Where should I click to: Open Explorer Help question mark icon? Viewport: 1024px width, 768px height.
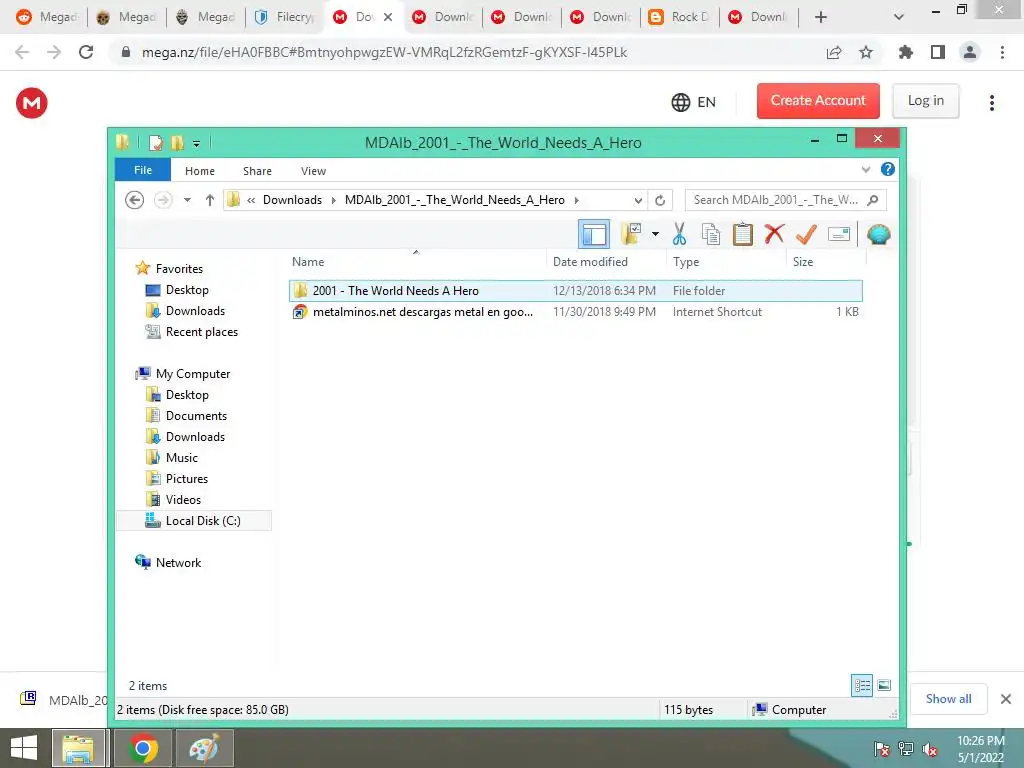click(x=888, y=170)
